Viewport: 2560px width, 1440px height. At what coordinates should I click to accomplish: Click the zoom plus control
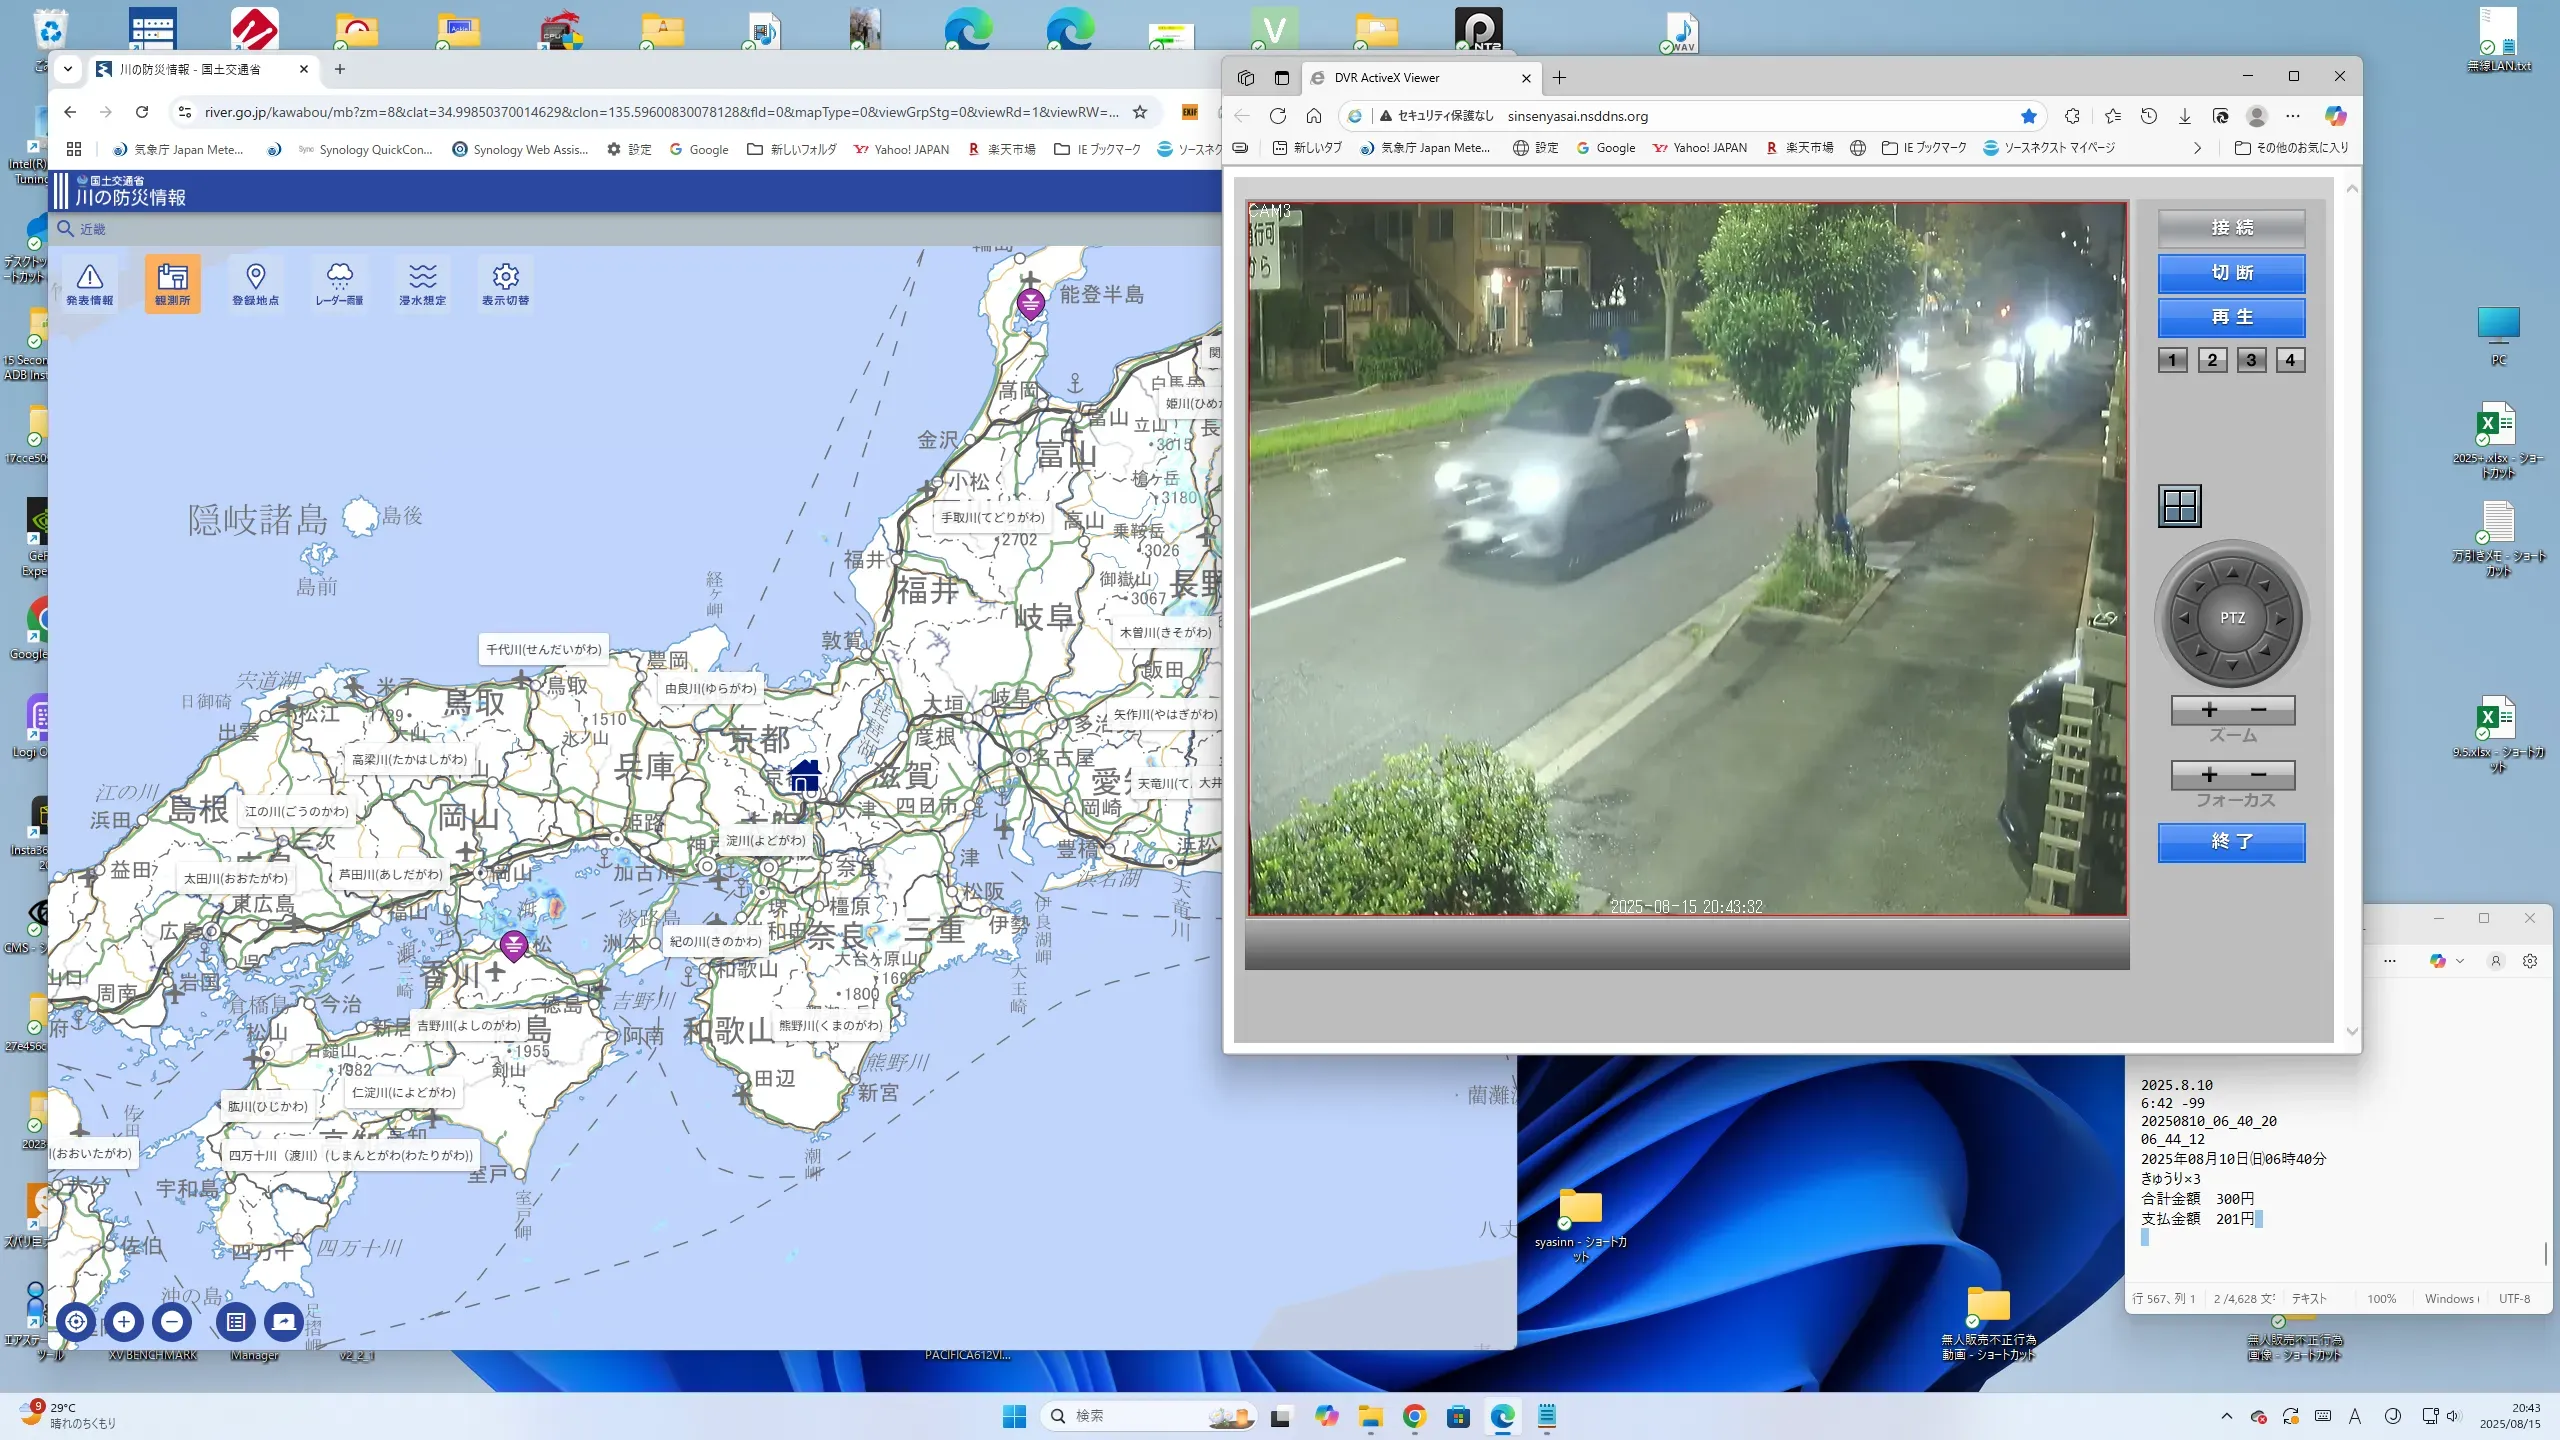point(2209,710)
